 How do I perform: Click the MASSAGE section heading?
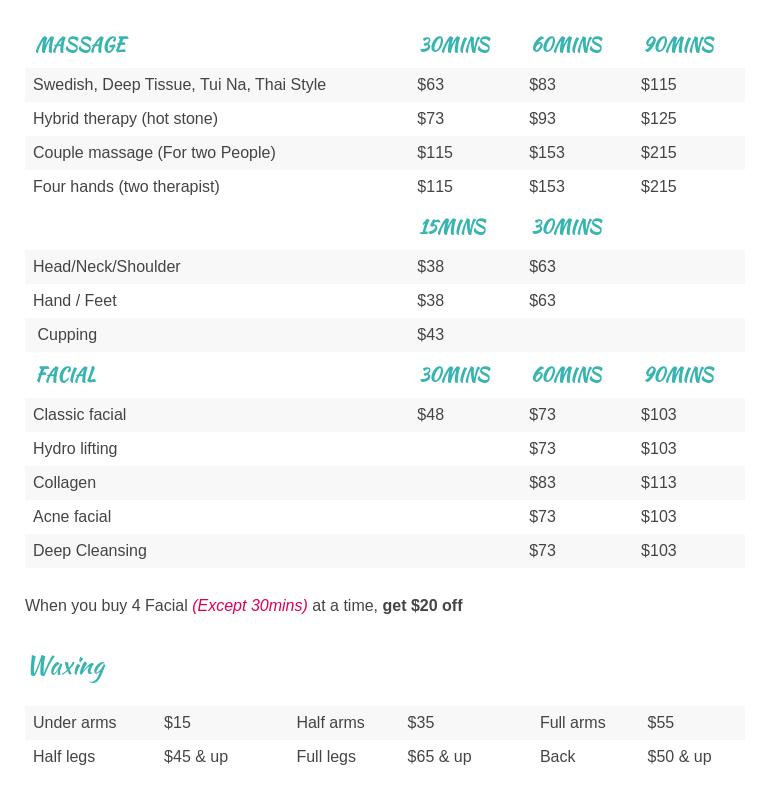tap(81, 45)
